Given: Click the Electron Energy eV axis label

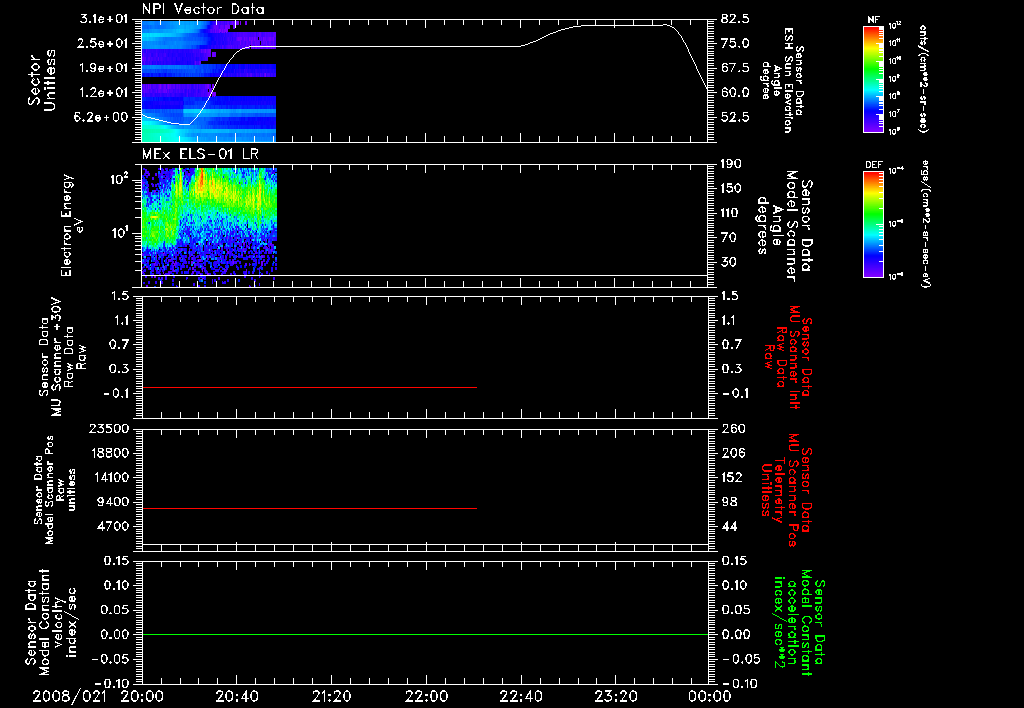Looking at the screenshot, I should click(73, 225).
